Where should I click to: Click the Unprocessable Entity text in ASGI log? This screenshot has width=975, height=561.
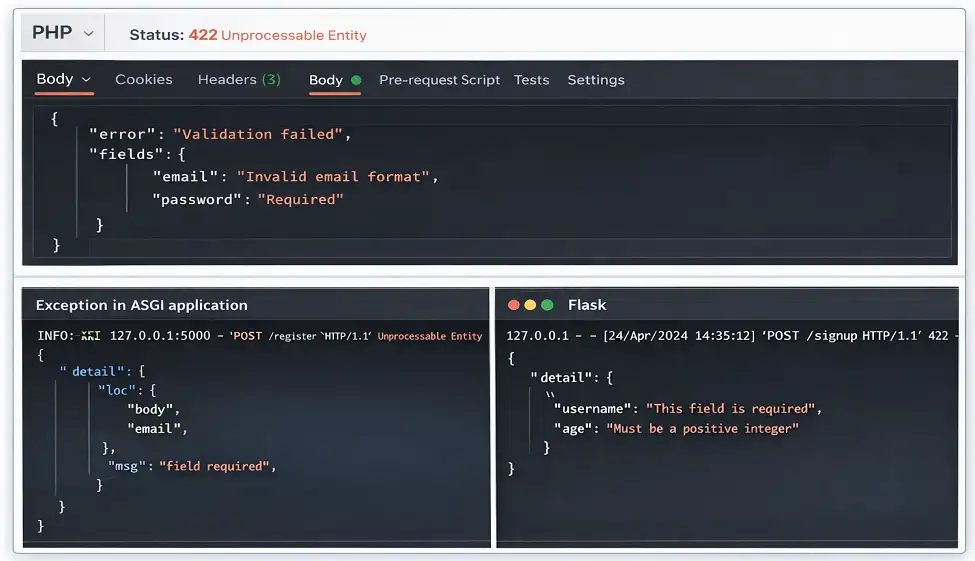point(430,336)
